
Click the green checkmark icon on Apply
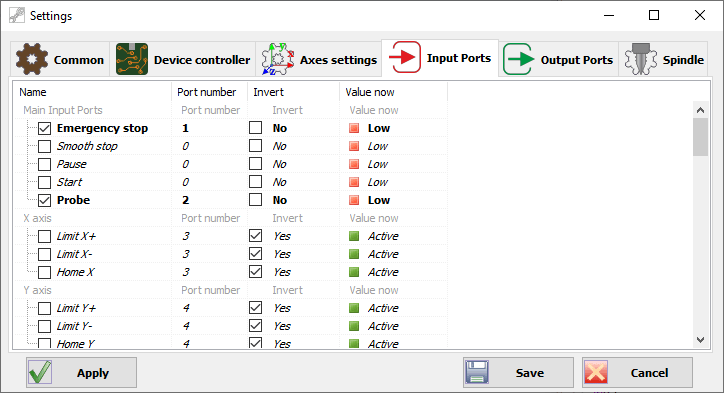coord(40,372)
